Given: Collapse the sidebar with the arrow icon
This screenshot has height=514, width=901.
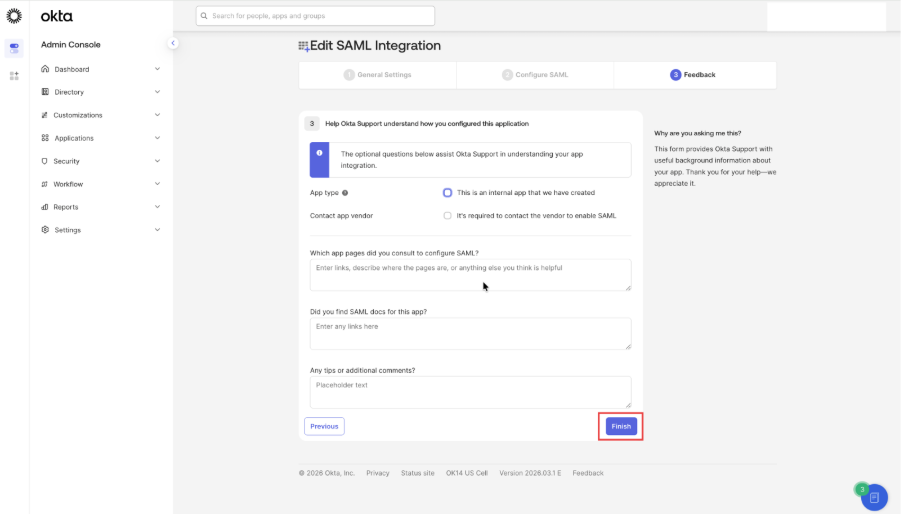Looking at the screenshot, I should (x=172, y=43).
